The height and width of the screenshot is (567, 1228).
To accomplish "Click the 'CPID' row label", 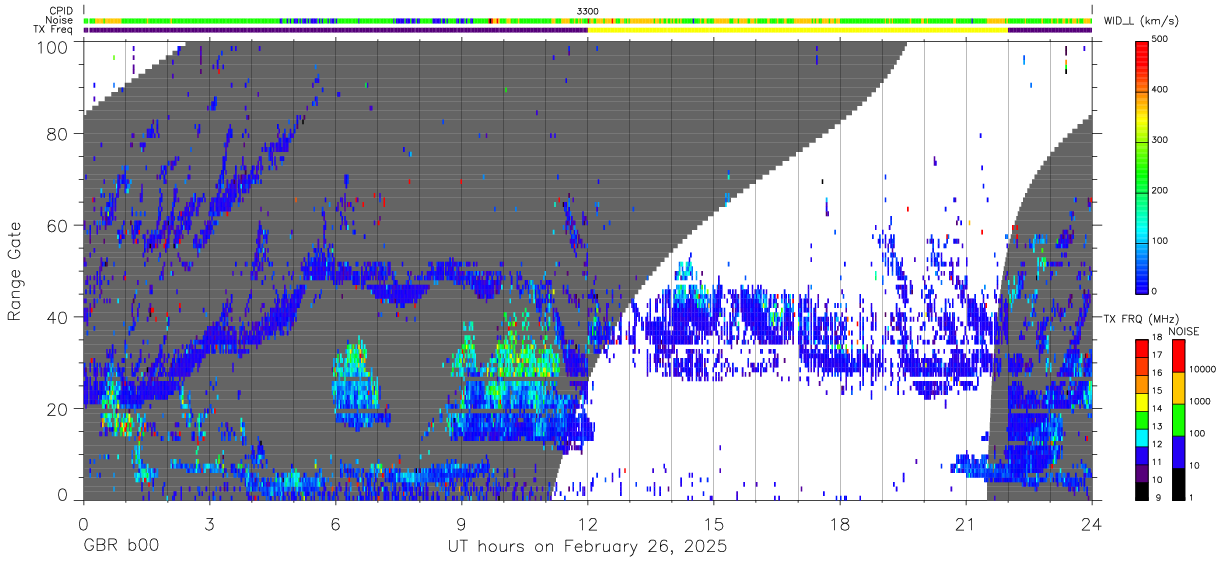I will pyautogui.click(x=62, y=11).
